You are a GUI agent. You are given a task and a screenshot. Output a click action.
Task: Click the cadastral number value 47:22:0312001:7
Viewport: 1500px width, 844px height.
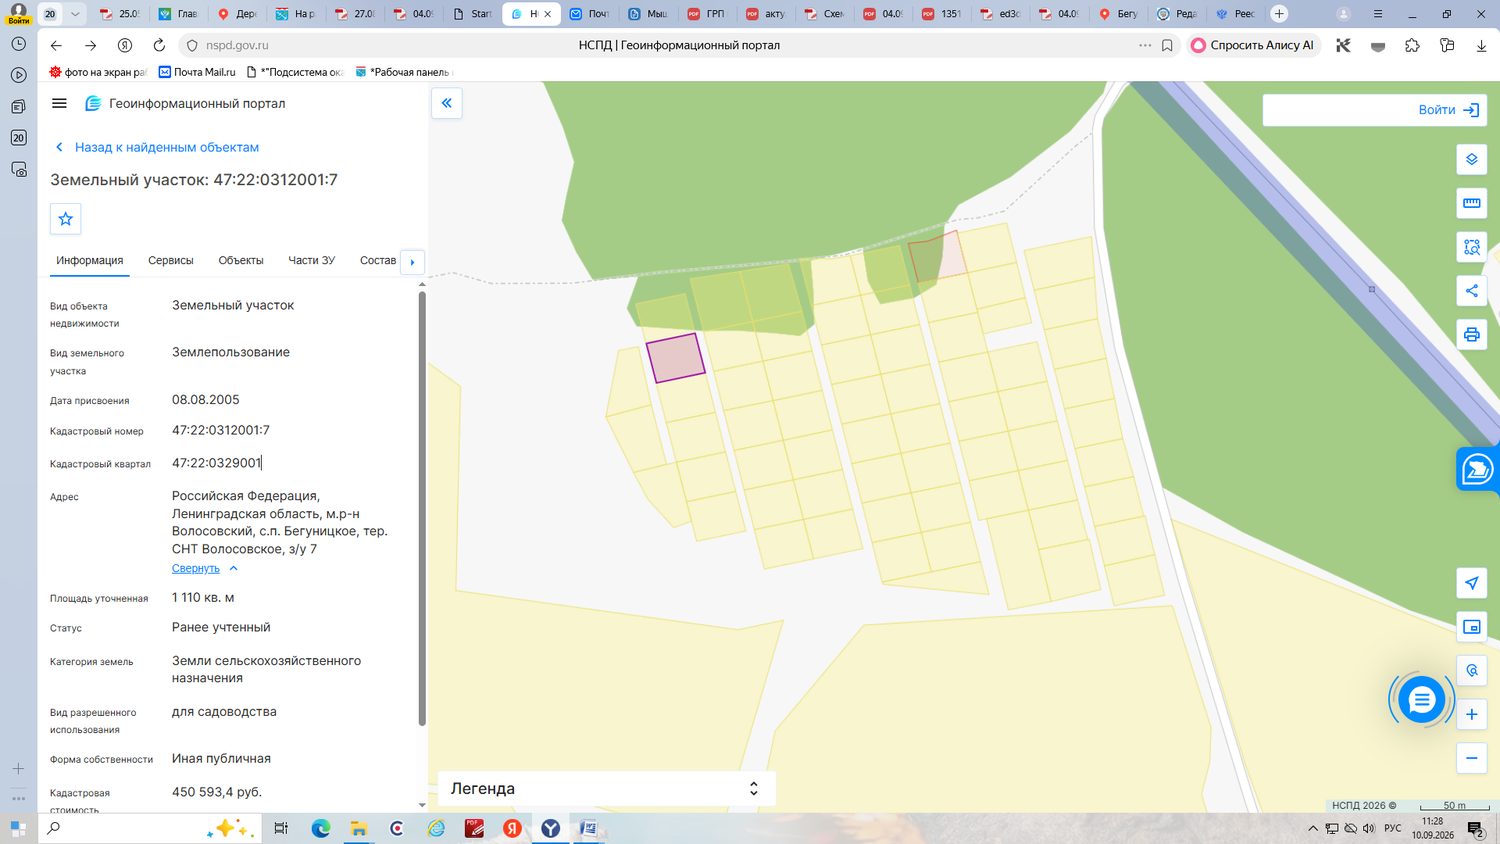click(x=221, y=430)
